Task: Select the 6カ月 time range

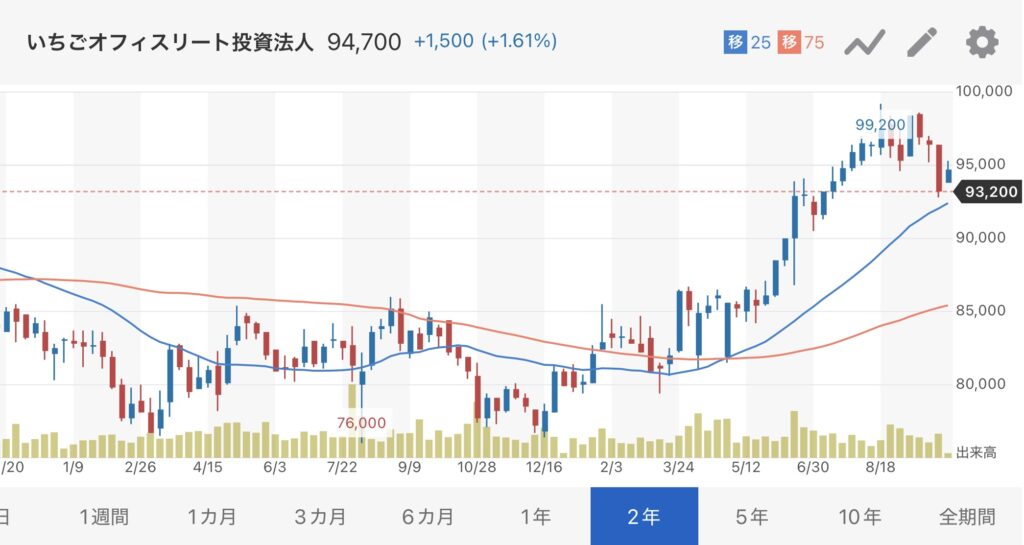Action: click(x=427, y=517)
